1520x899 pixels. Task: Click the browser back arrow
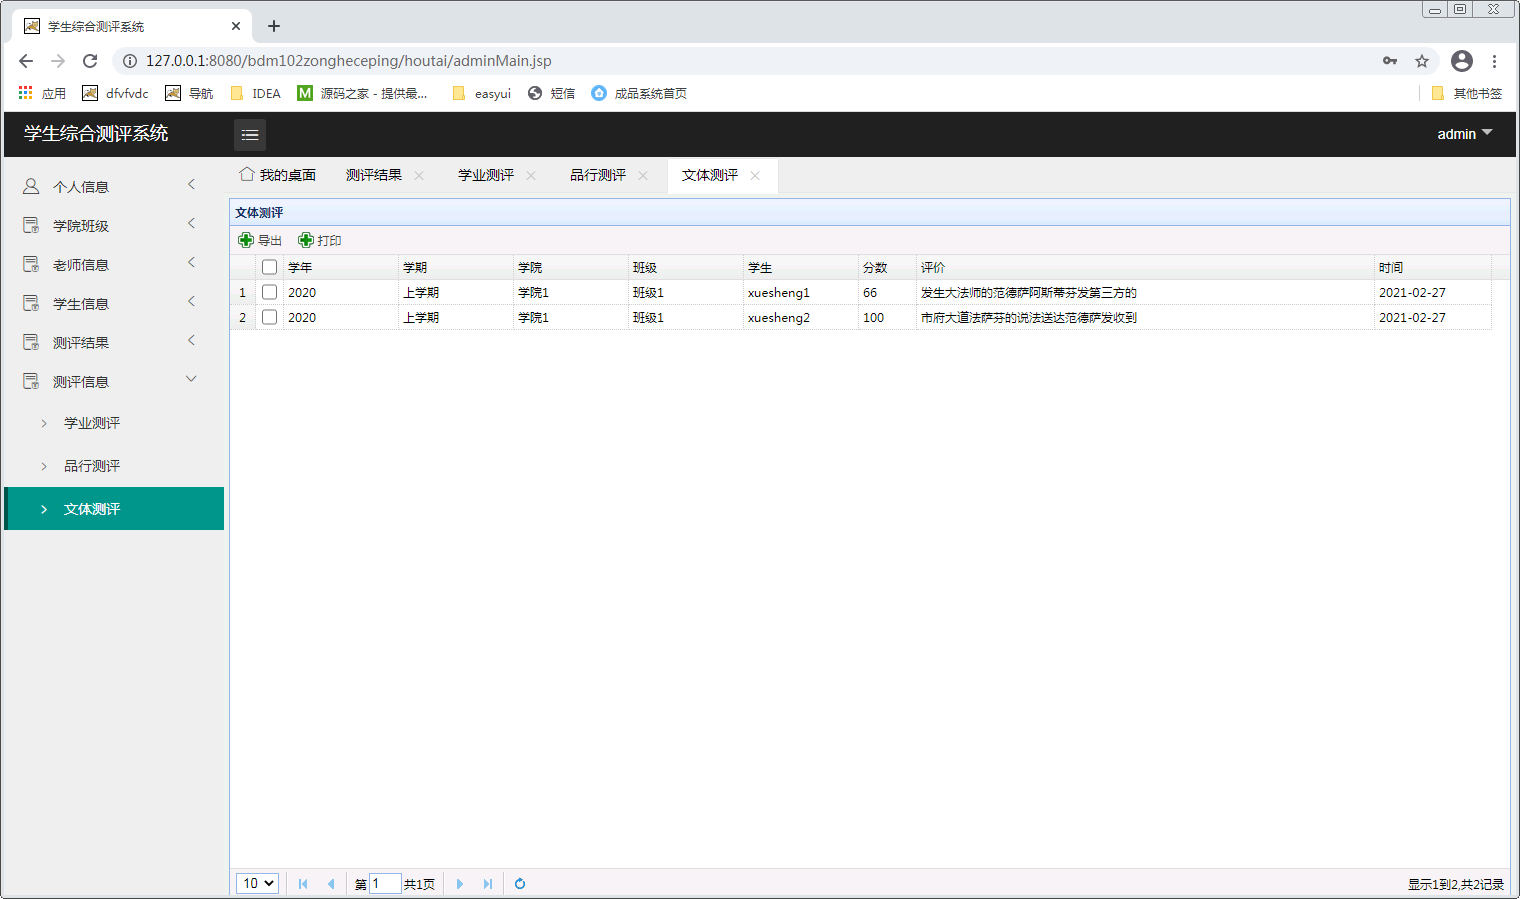click(26, 61)
